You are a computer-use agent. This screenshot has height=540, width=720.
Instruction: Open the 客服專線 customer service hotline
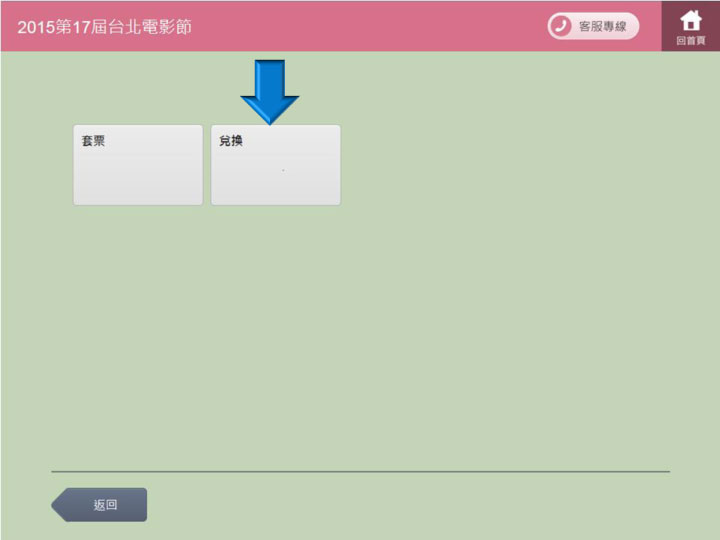click(x=592, y=26)
